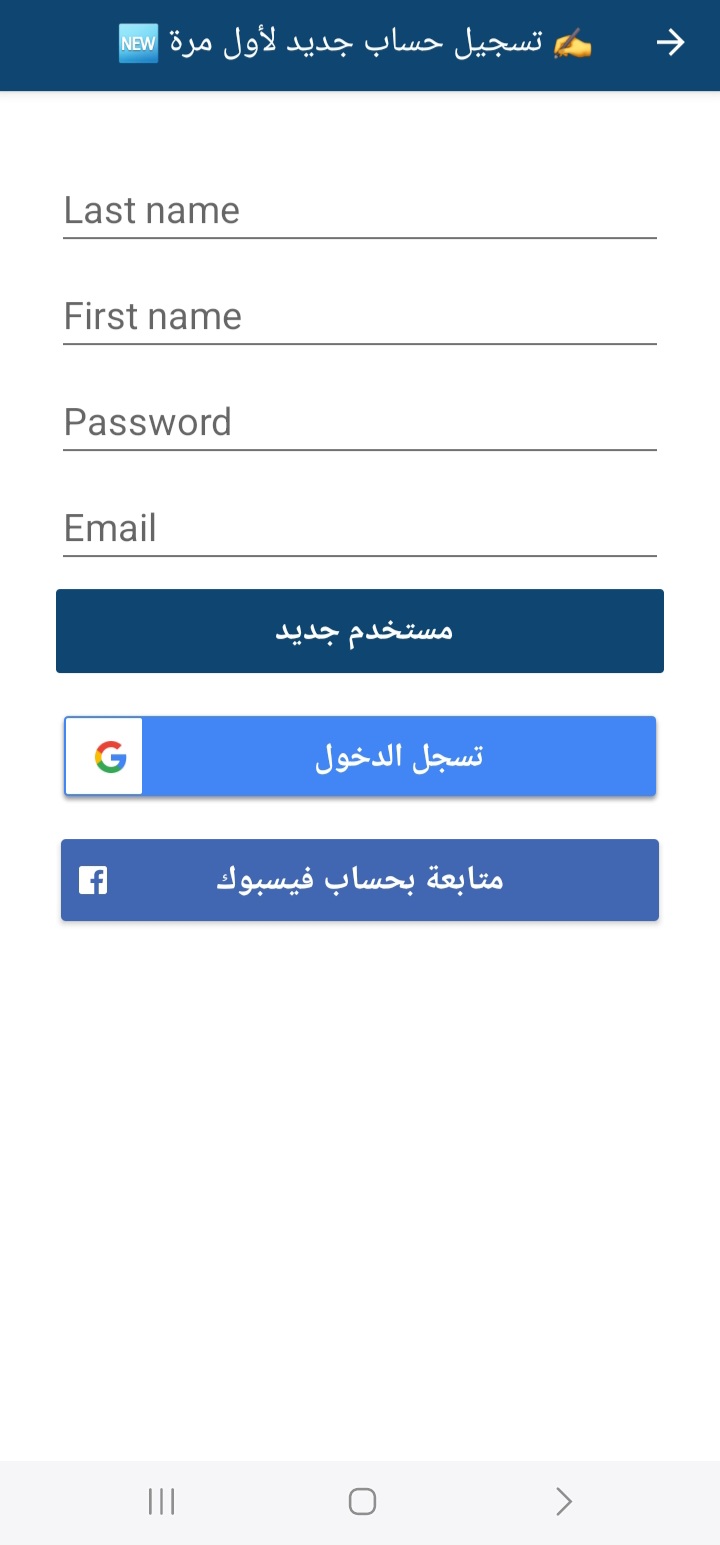Click the Facebook logo icon
This screenshot has width=720, height=1545.
93,880
